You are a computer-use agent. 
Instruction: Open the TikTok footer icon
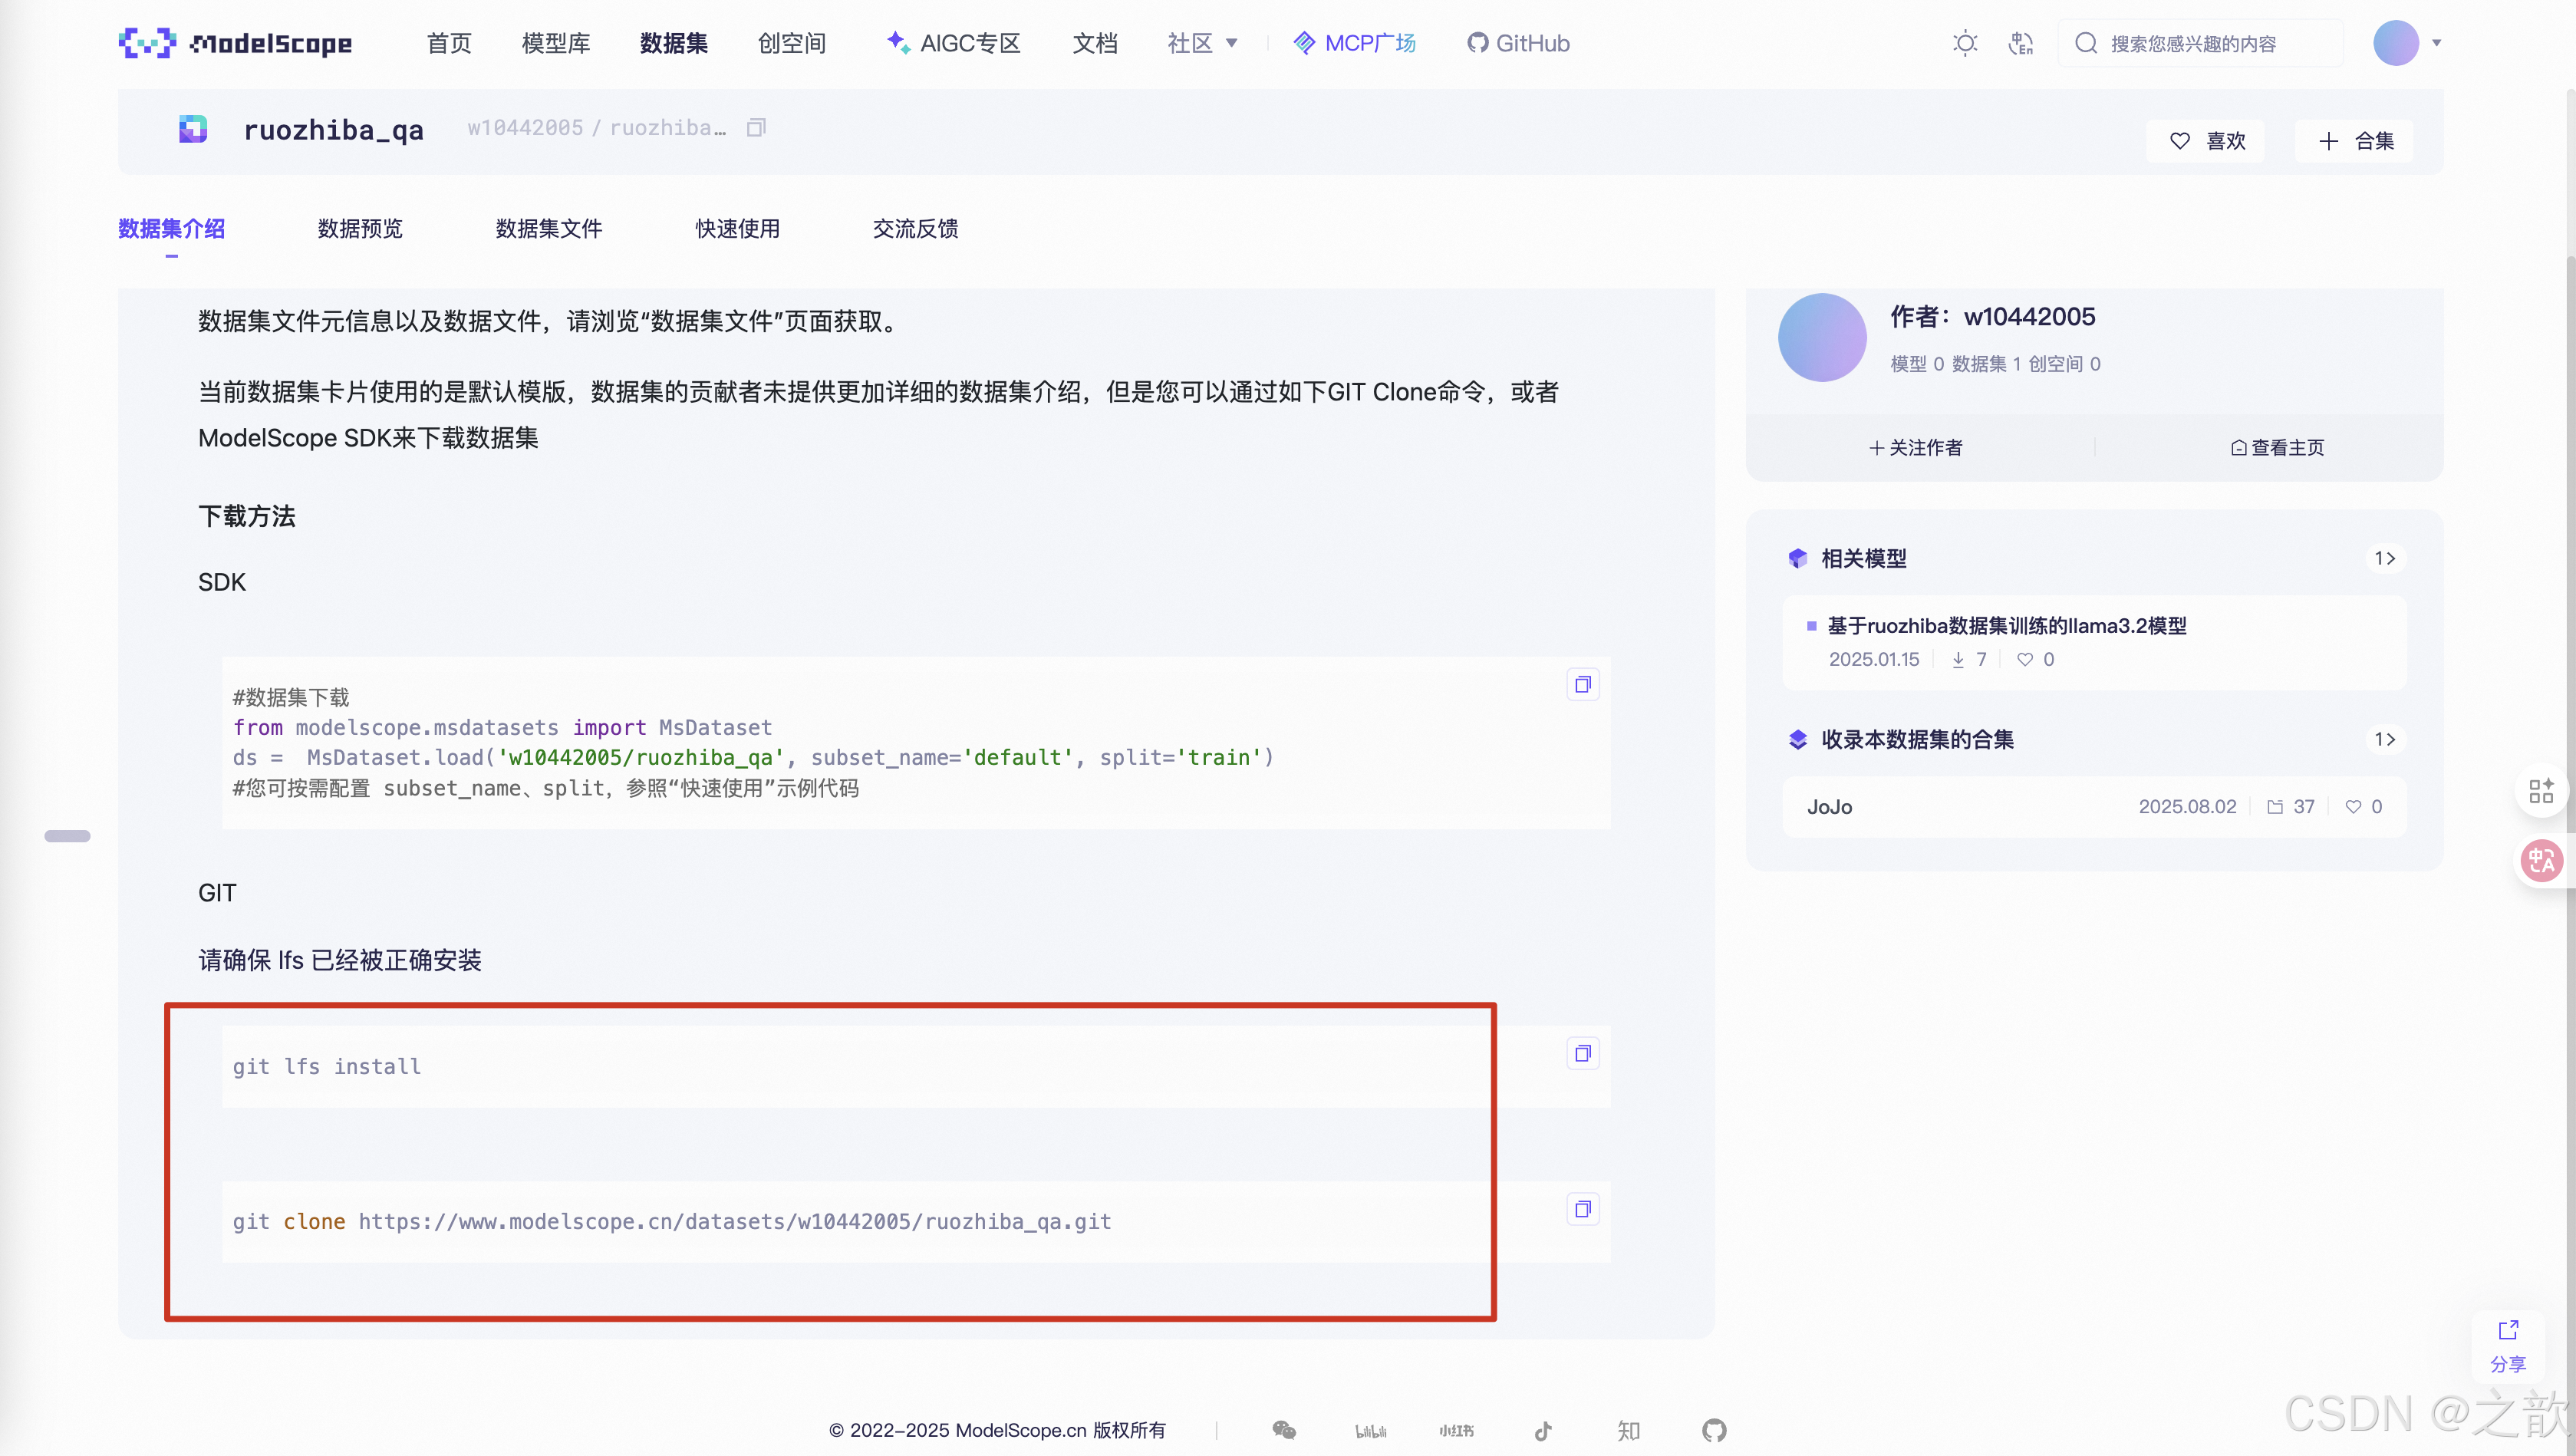pyautogui.click(x=1543, y=1430)
